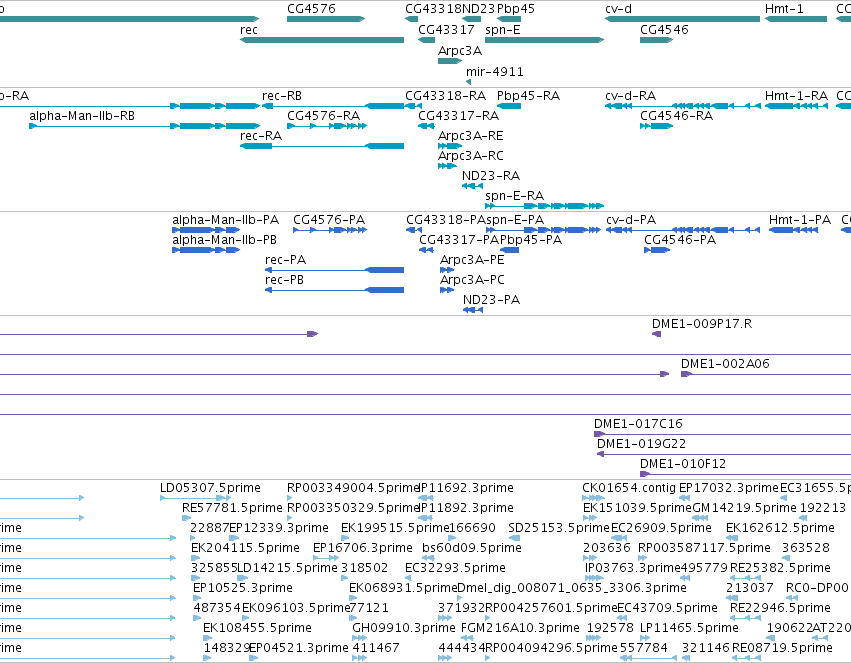Click clone DME1-002A06 label
The image size is (851, 663).
(725, 364)
